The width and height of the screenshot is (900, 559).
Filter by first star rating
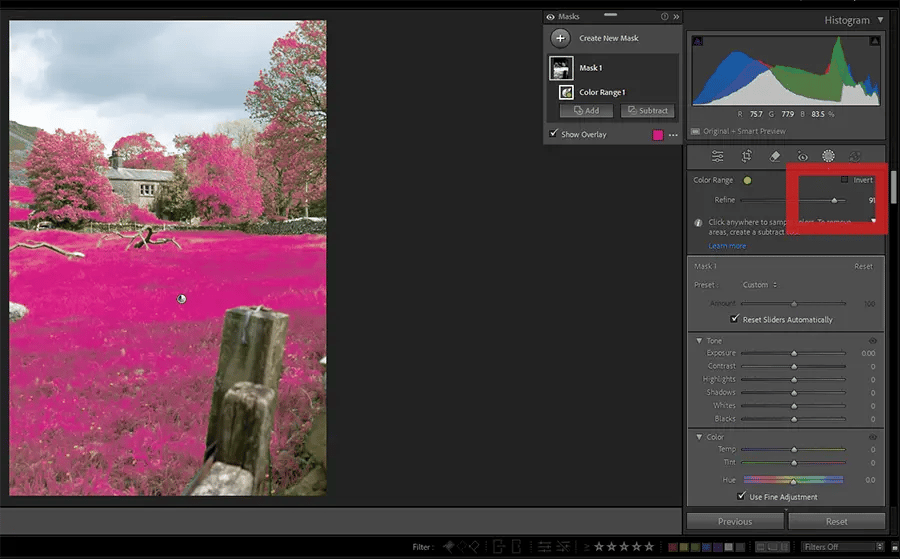click(x=599, y=546)
